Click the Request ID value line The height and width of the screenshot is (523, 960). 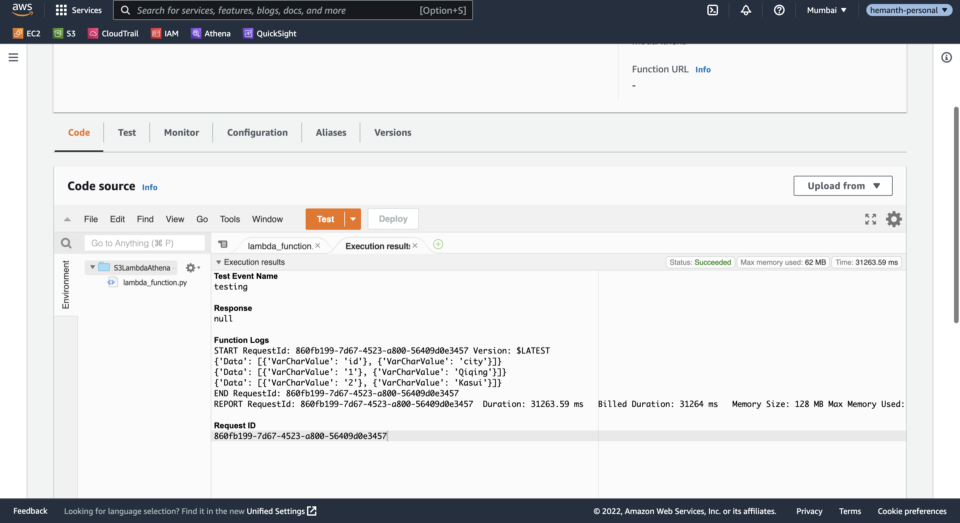click(300, 436)
